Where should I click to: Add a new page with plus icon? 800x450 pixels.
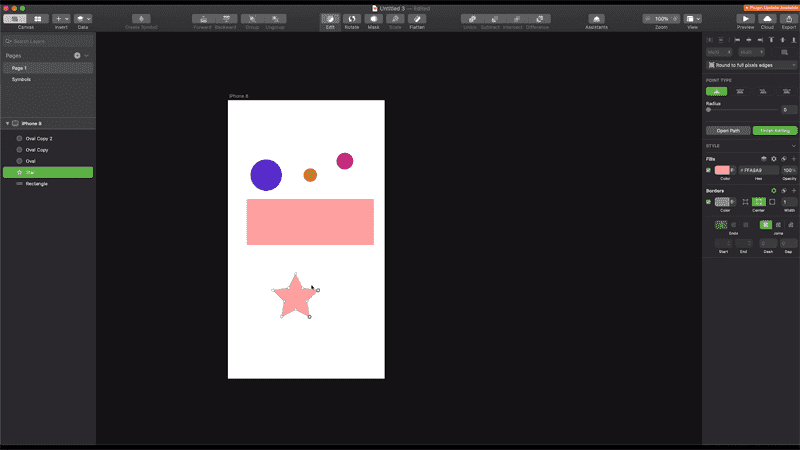77,56
